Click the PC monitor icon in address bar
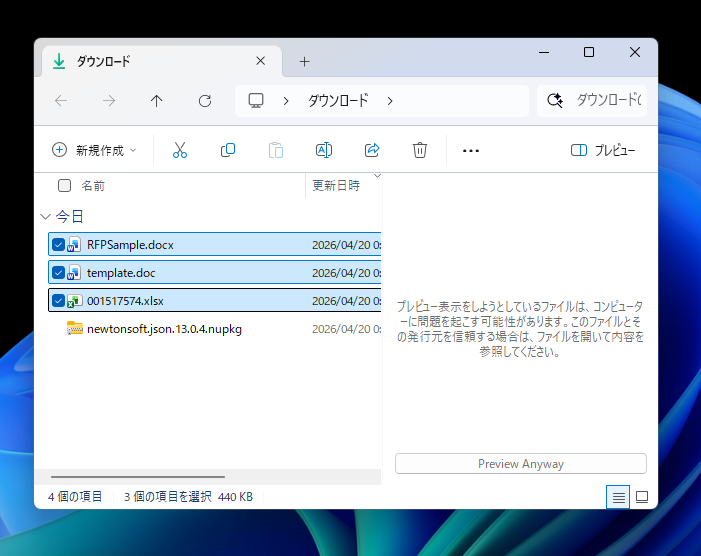The width and height of the screenshot is (701, 556). 256,101
